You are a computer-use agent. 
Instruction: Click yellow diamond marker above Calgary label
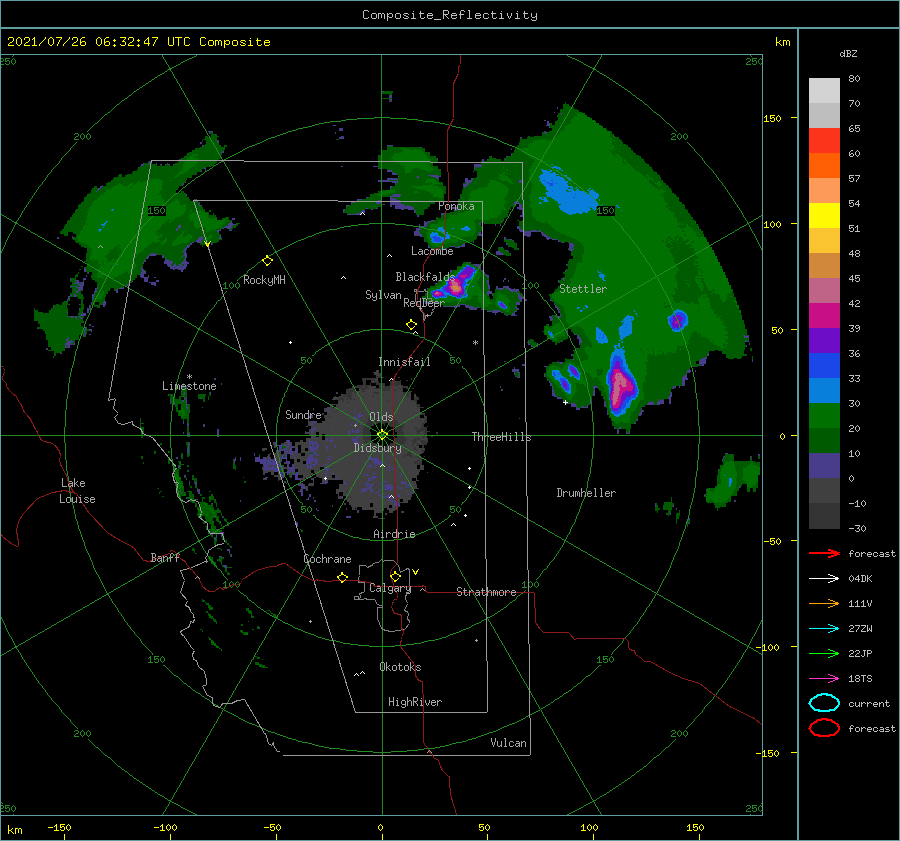[x=395, y=576]
